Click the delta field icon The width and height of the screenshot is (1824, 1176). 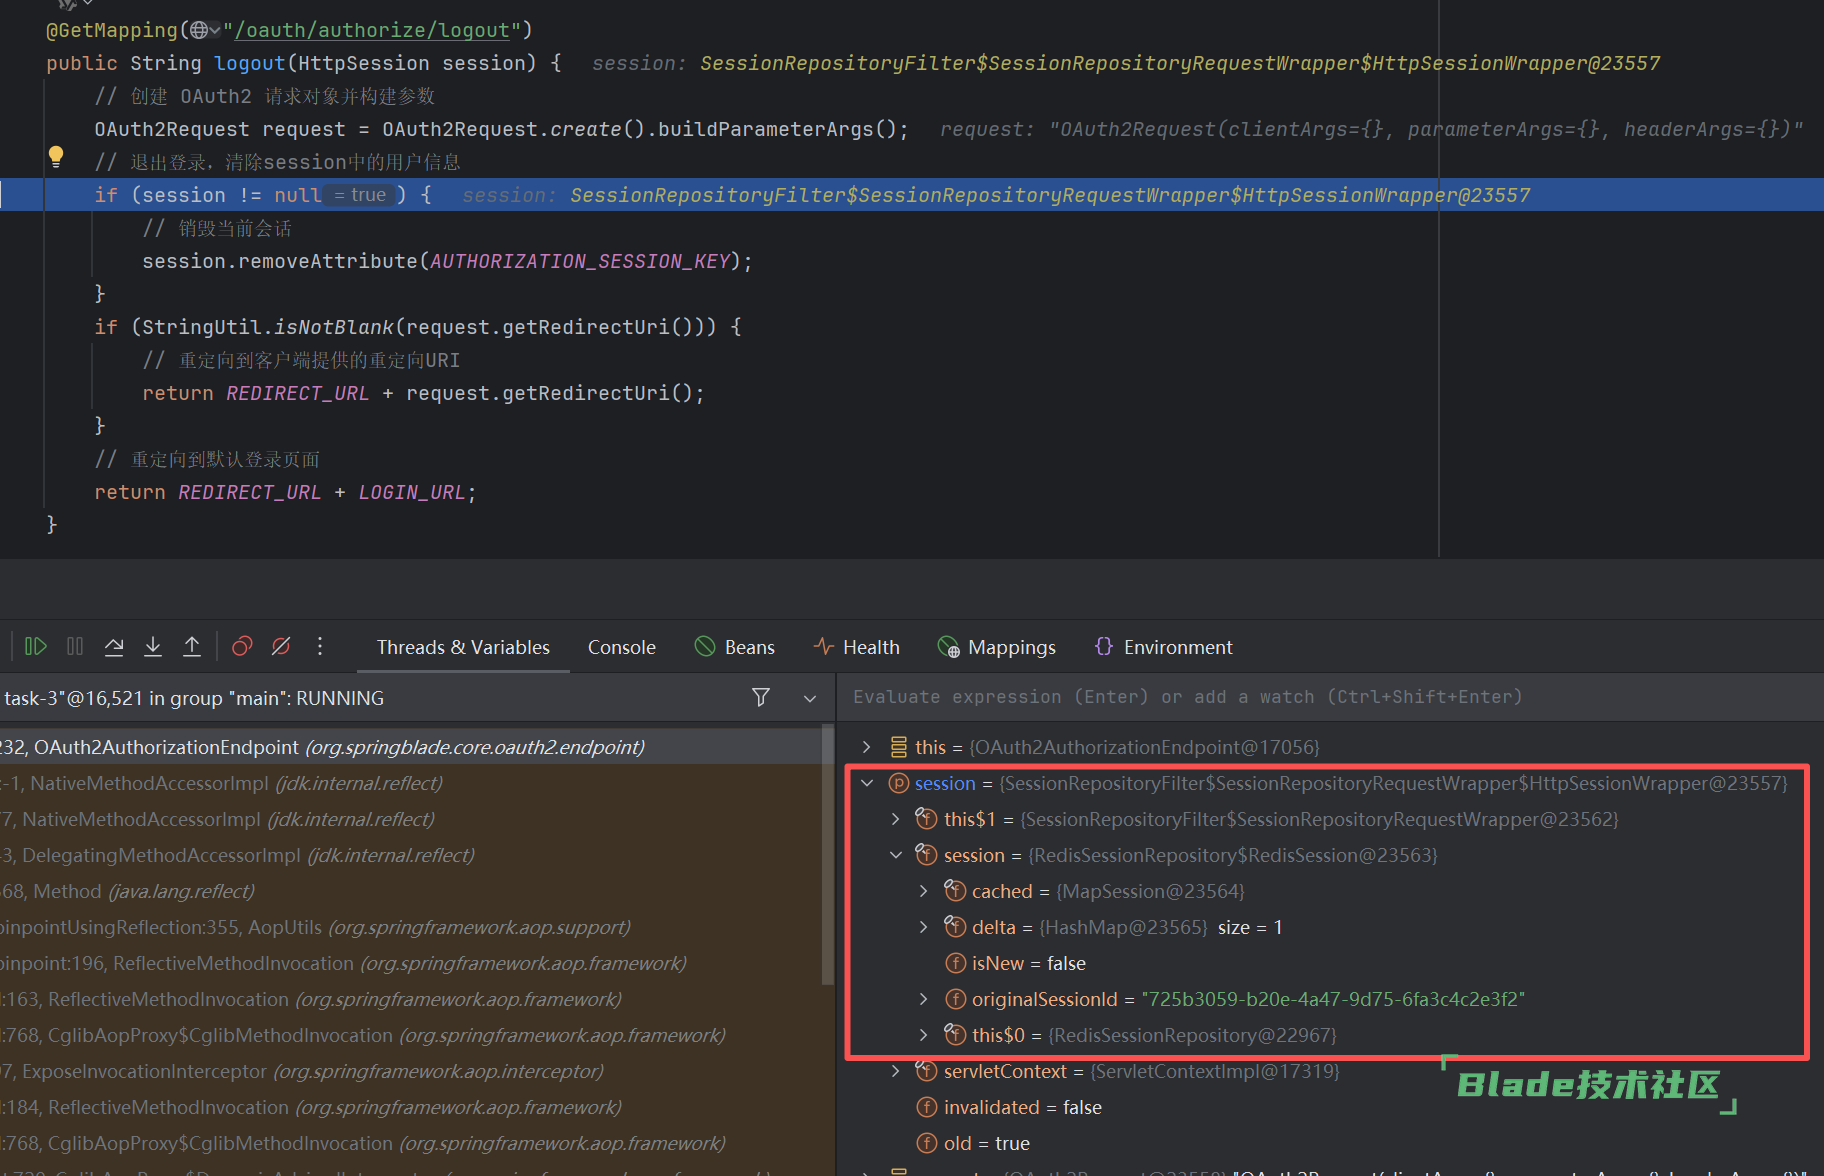[956, 927]
